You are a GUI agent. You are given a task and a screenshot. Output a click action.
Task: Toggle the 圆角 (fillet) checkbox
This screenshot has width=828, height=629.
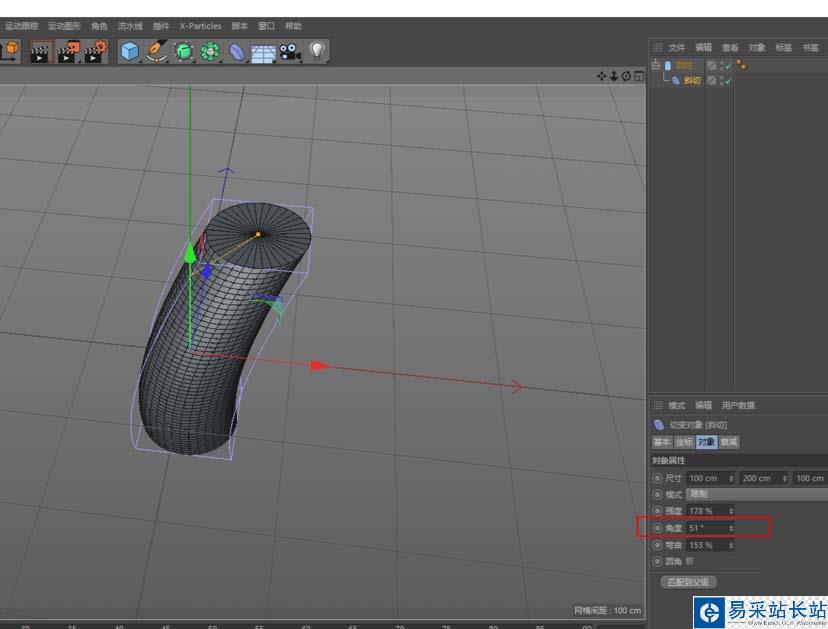690,561
